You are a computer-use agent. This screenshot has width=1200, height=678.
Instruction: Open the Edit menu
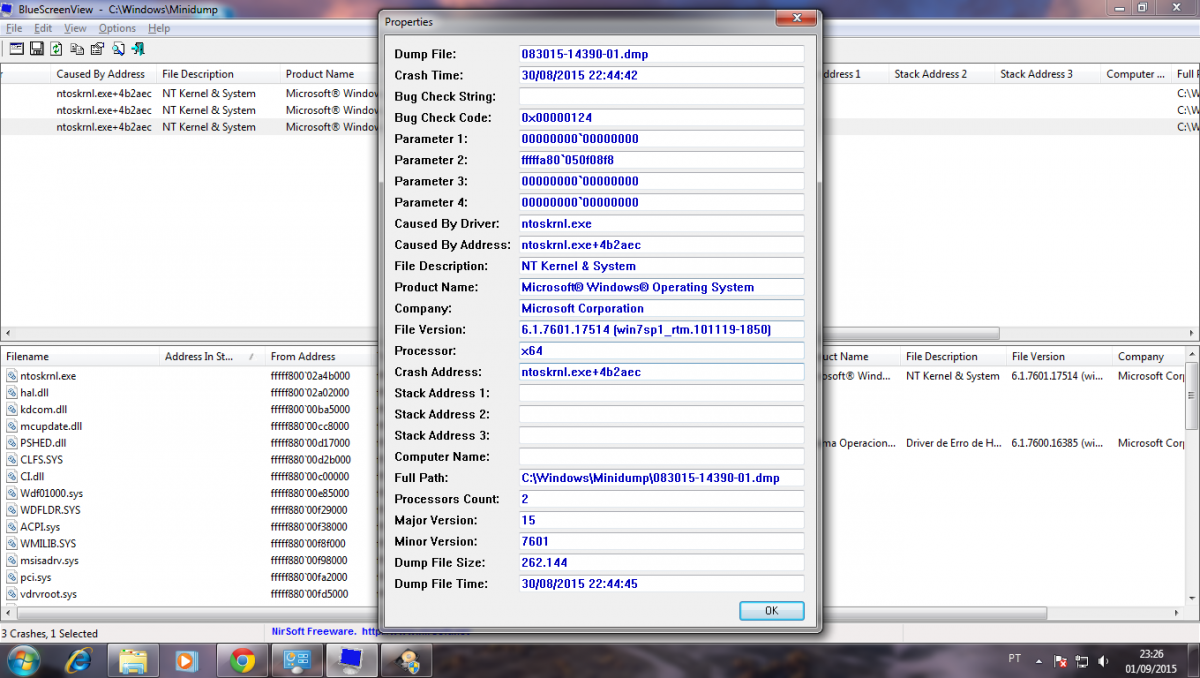coord(43,28)
